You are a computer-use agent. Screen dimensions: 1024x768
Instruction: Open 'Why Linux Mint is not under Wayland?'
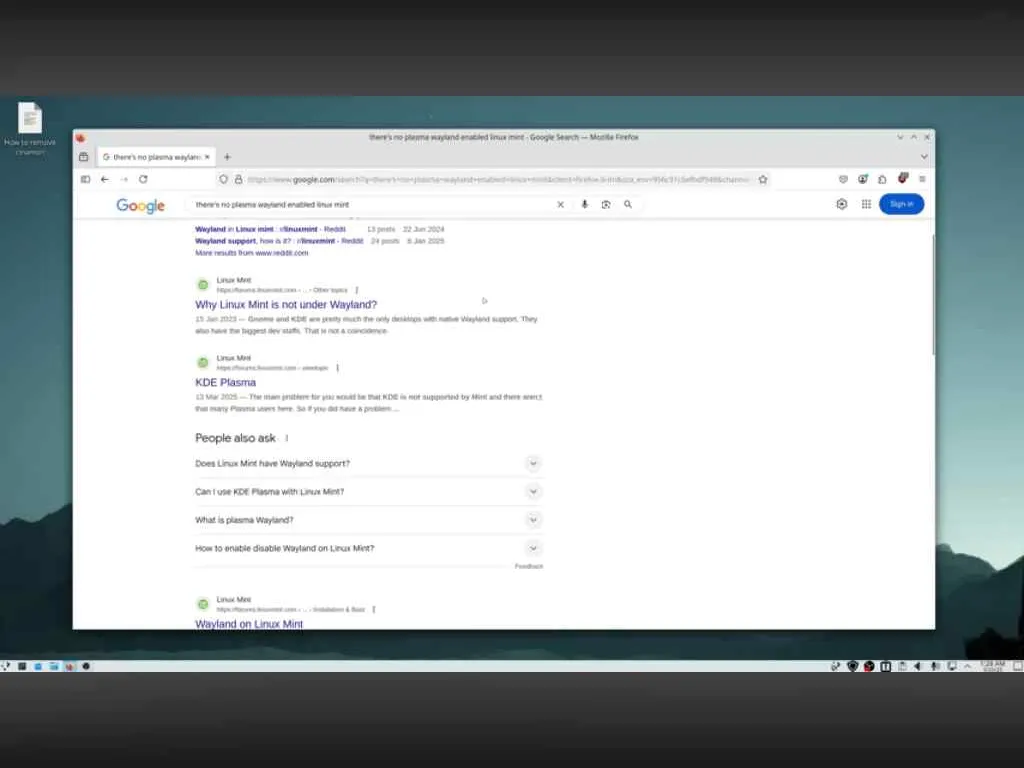286,304
